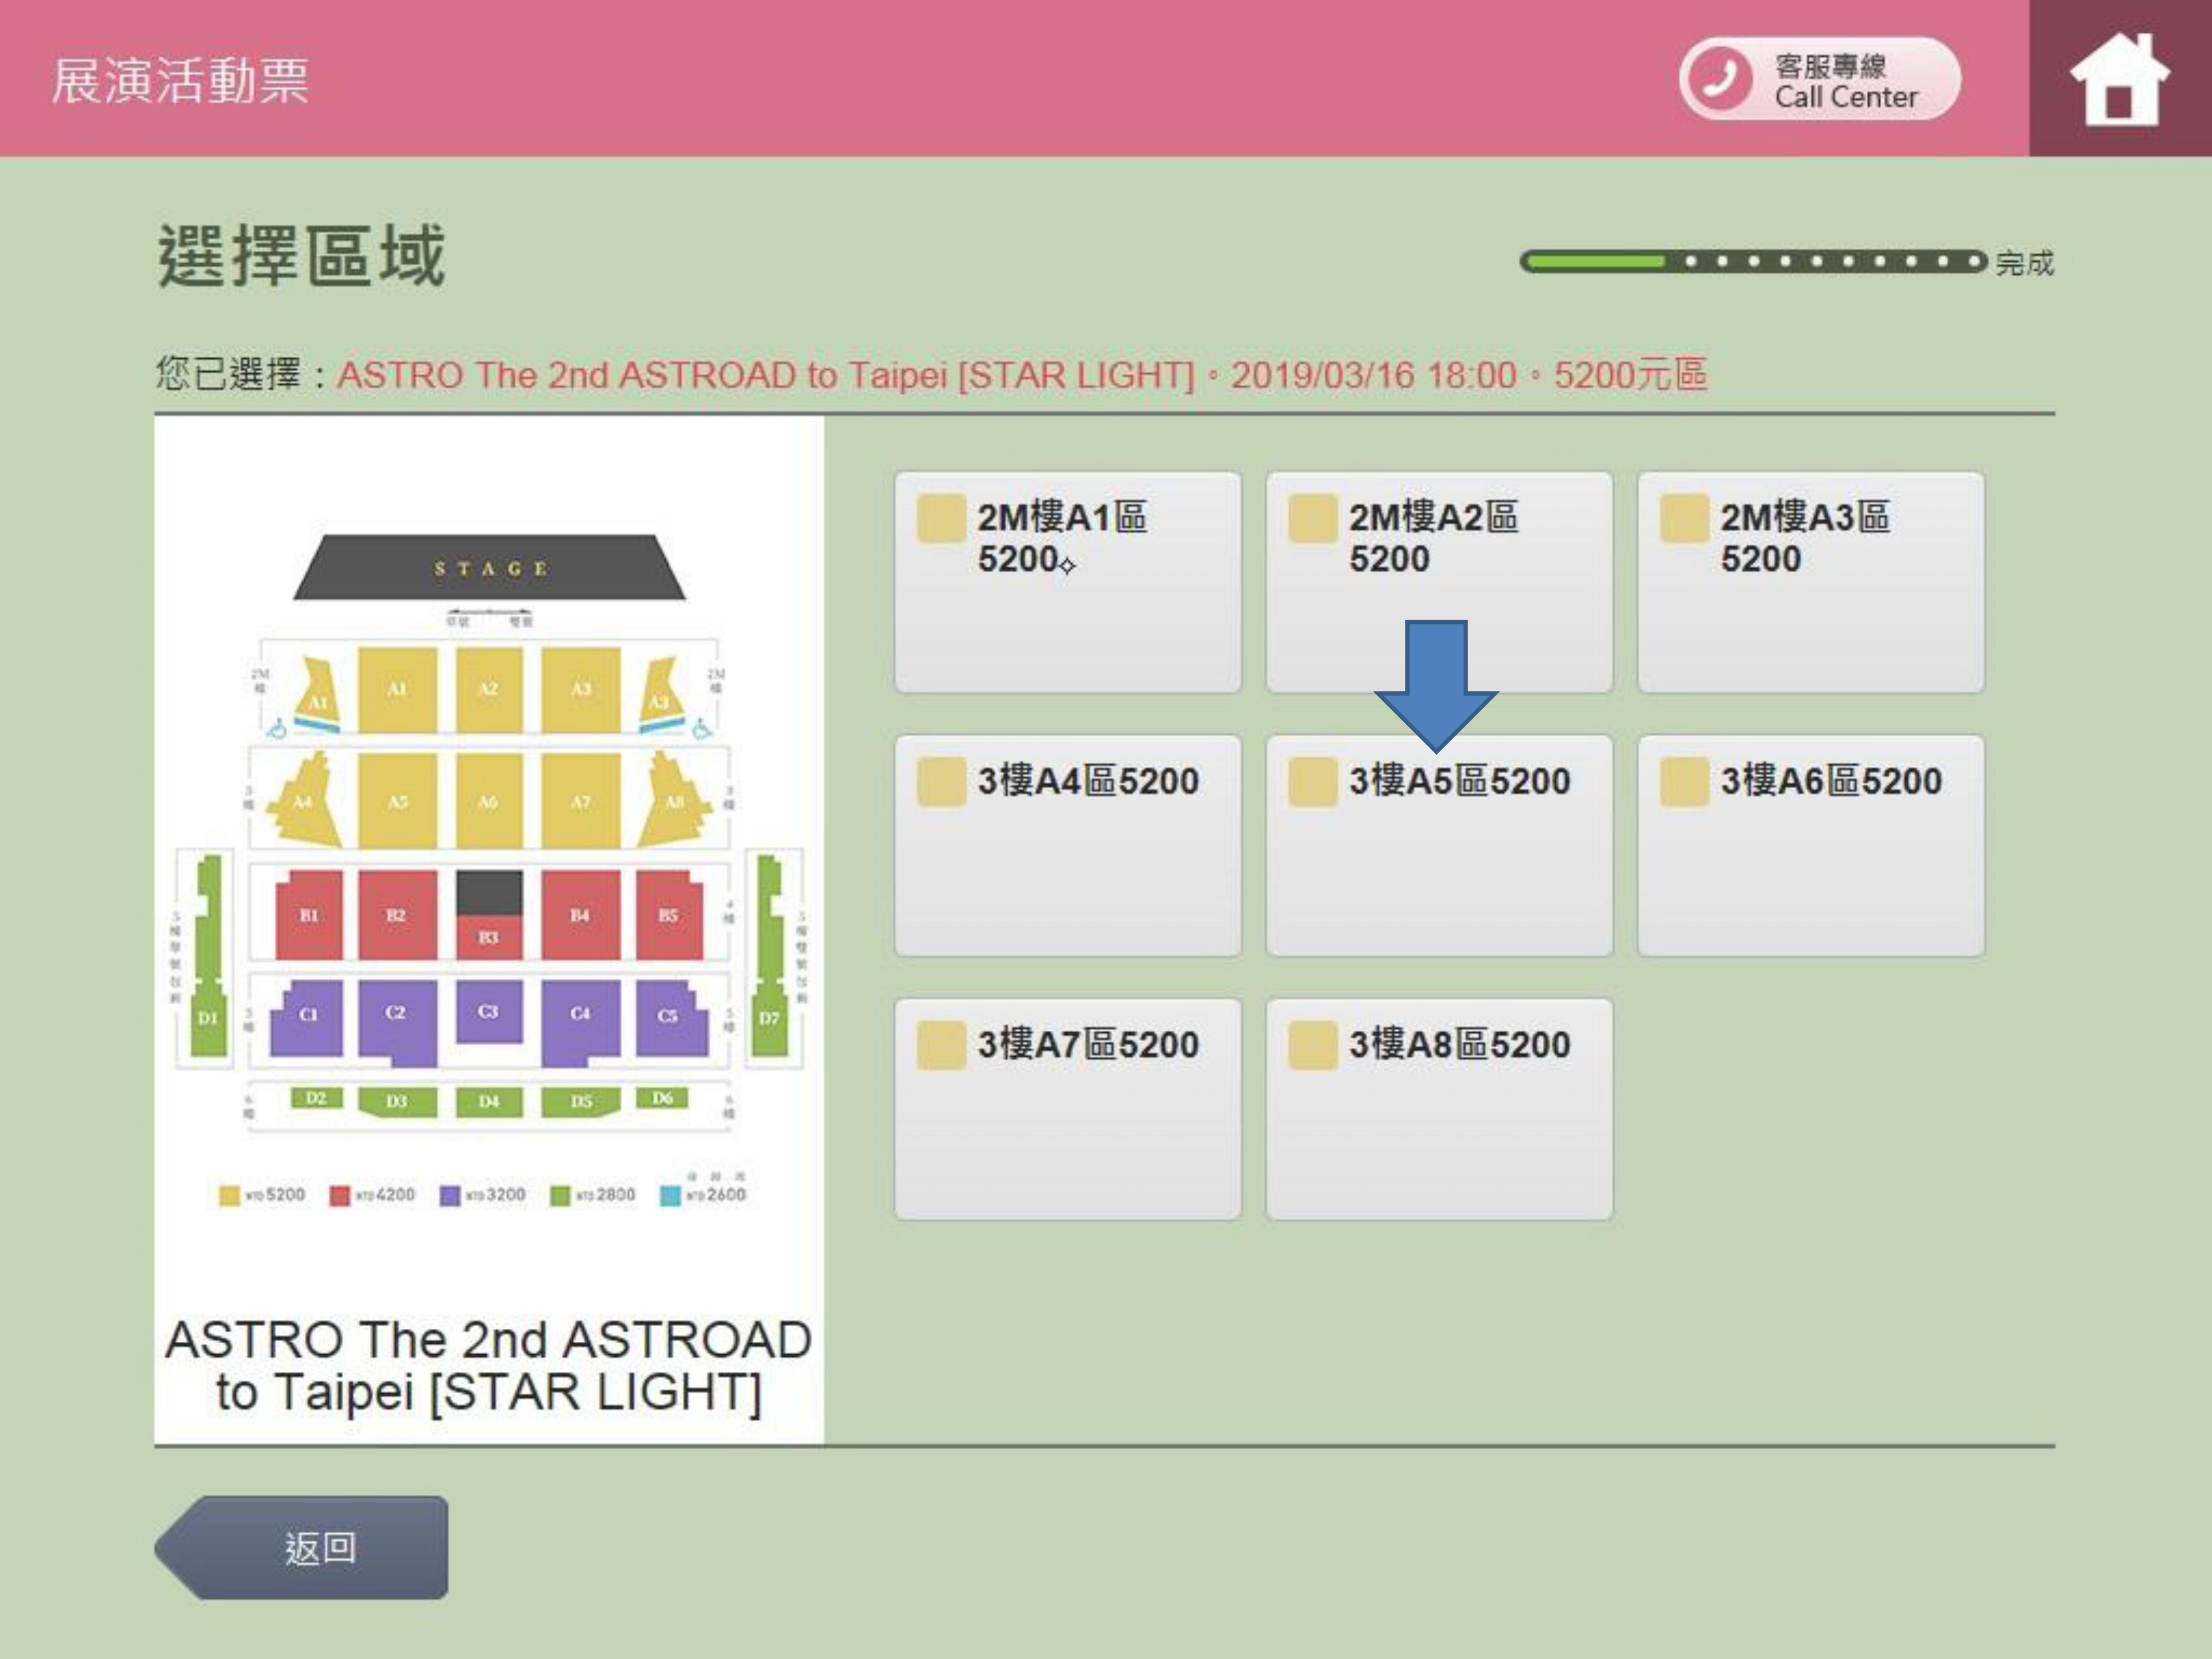Click the 完成 label by progress bar
This screenshot has height=1659, width=2212.
point(2024,263)
